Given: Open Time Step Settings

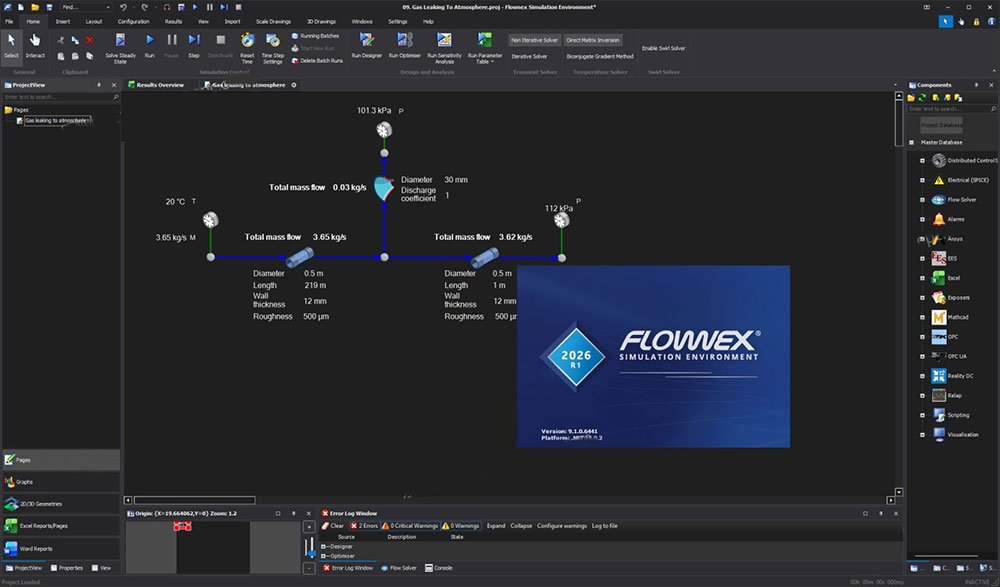Looking at the screenshot, I should pos(273,48).
